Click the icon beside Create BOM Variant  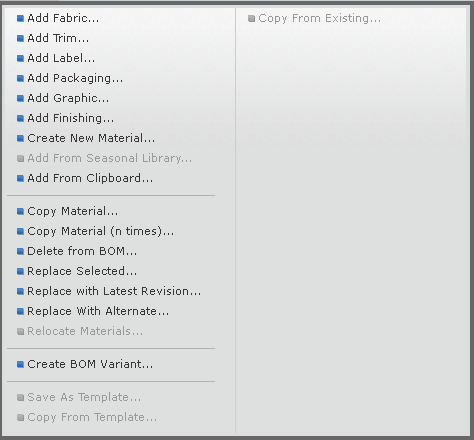[x=20, y=364]
